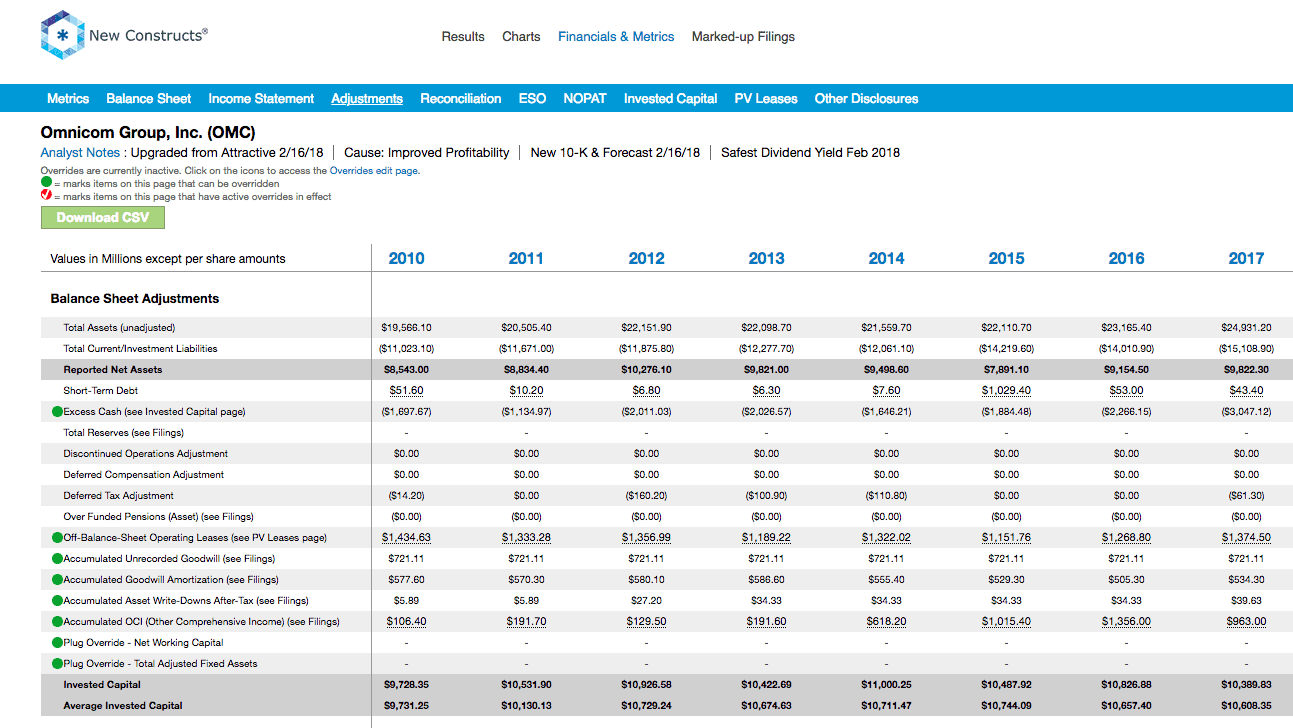Open Financials & Metrics navigation item

[x=616, y=37]
